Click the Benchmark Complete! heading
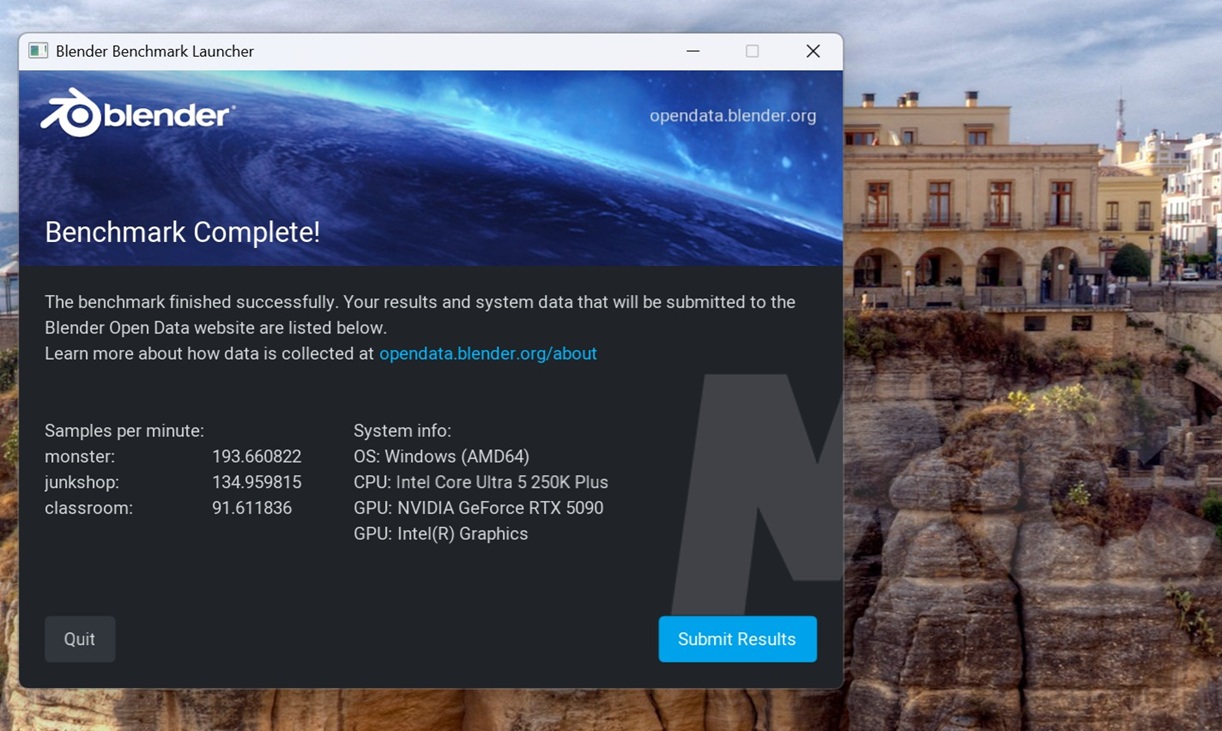 point(182,232)
